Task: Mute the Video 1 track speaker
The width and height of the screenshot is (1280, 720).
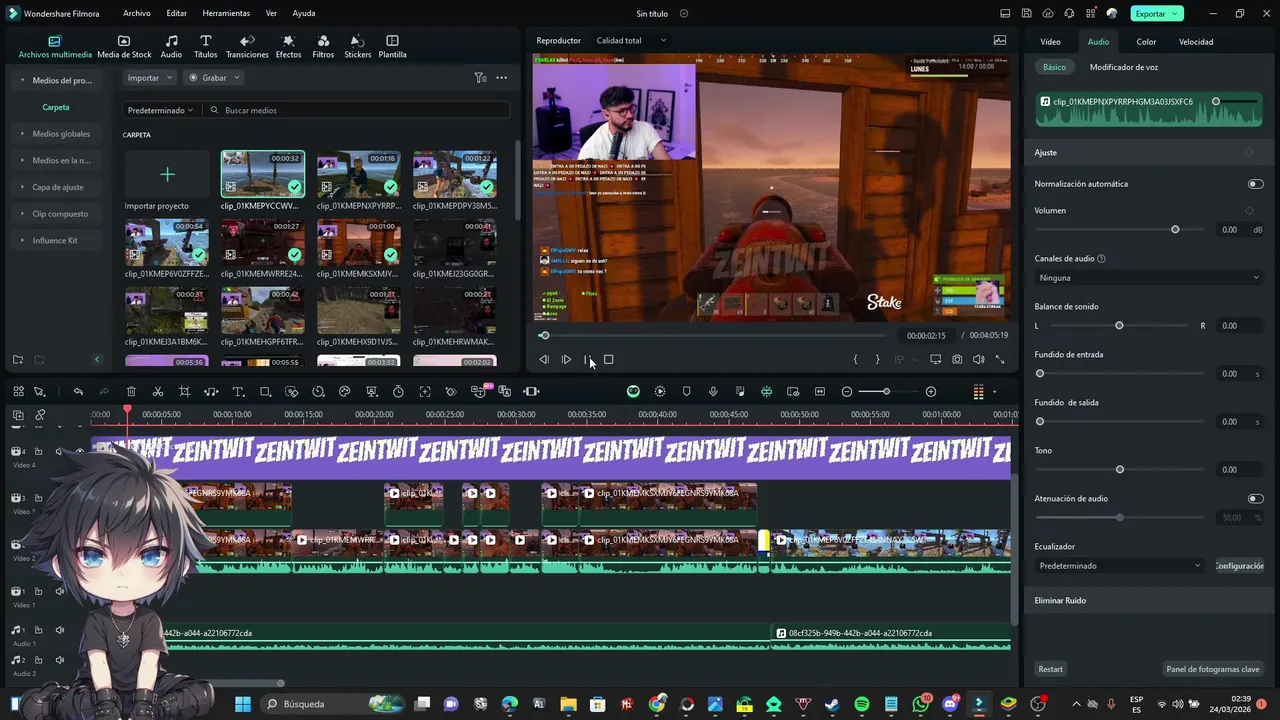Action: point(60,591)
